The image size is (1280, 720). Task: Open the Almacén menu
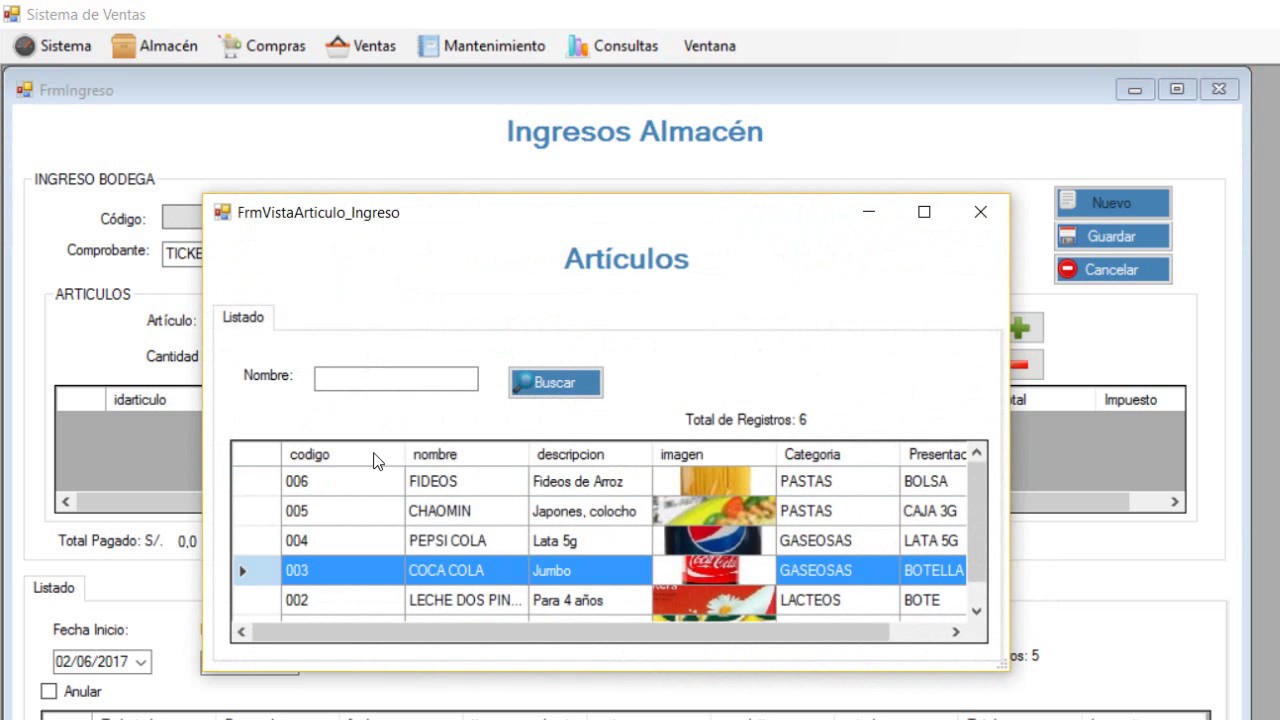click(154, 46)
